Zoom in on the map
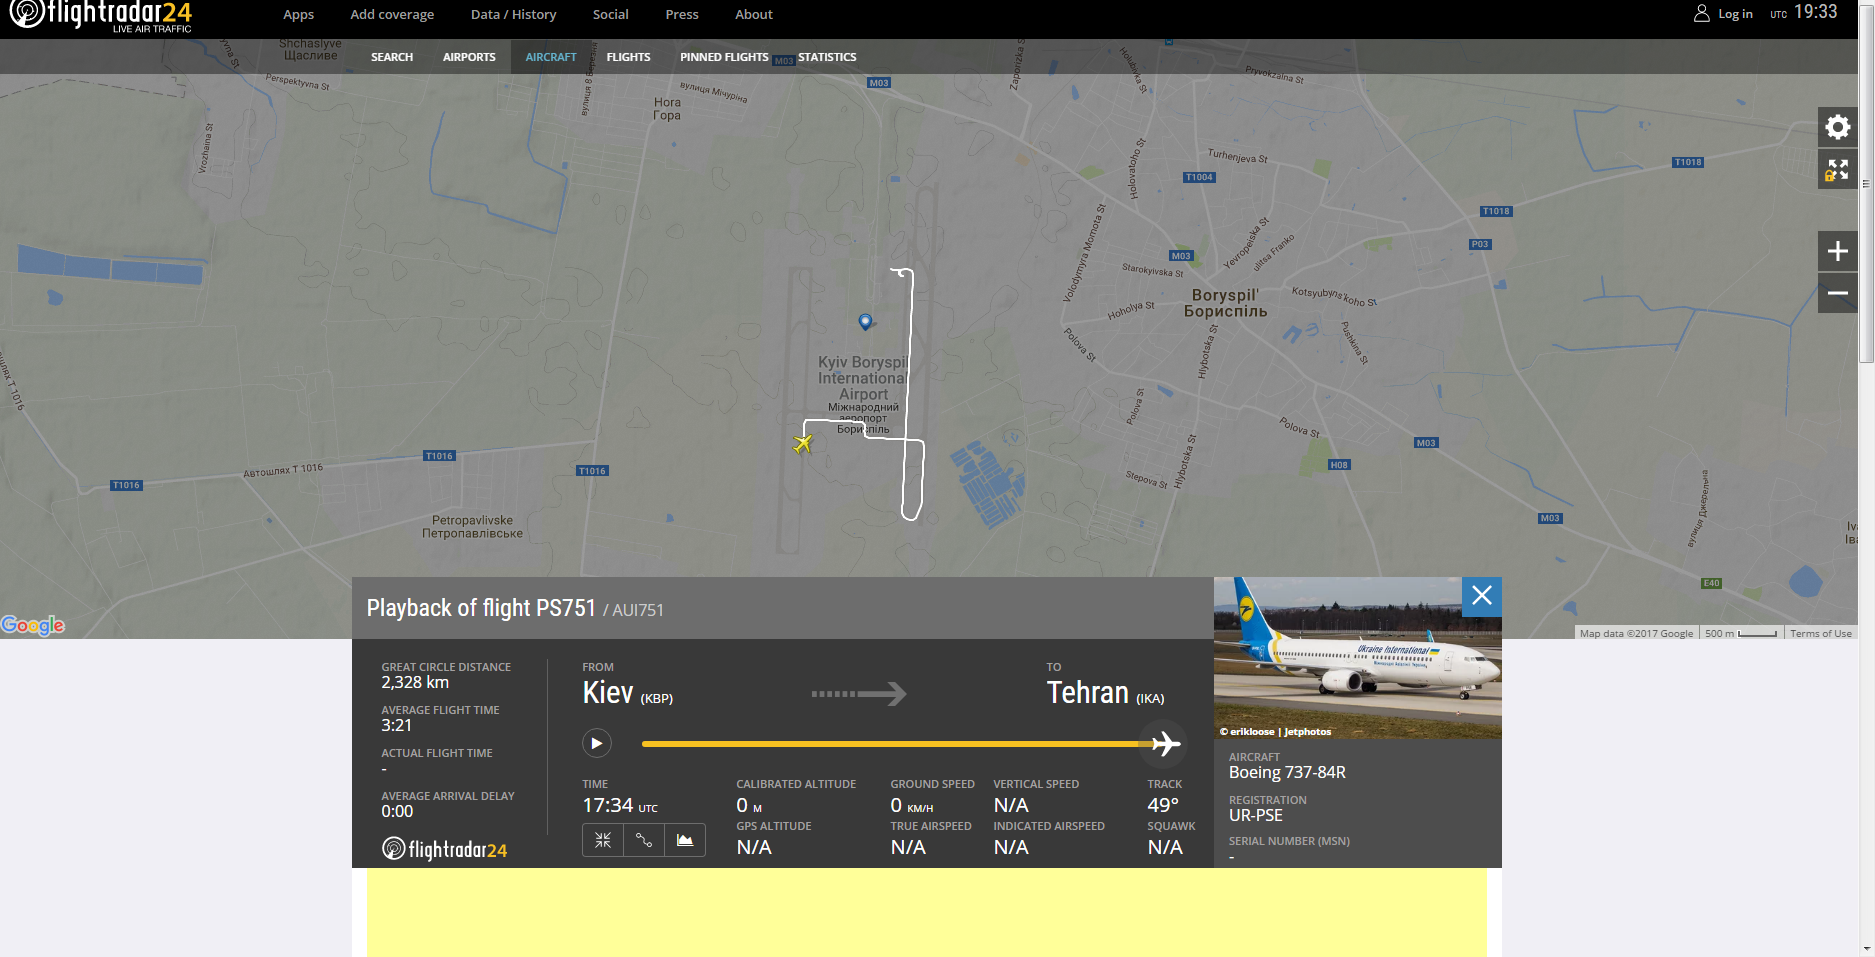The width and height of the screenshot is (1875, 957). pyautogui.click(x=1837, y=251)
